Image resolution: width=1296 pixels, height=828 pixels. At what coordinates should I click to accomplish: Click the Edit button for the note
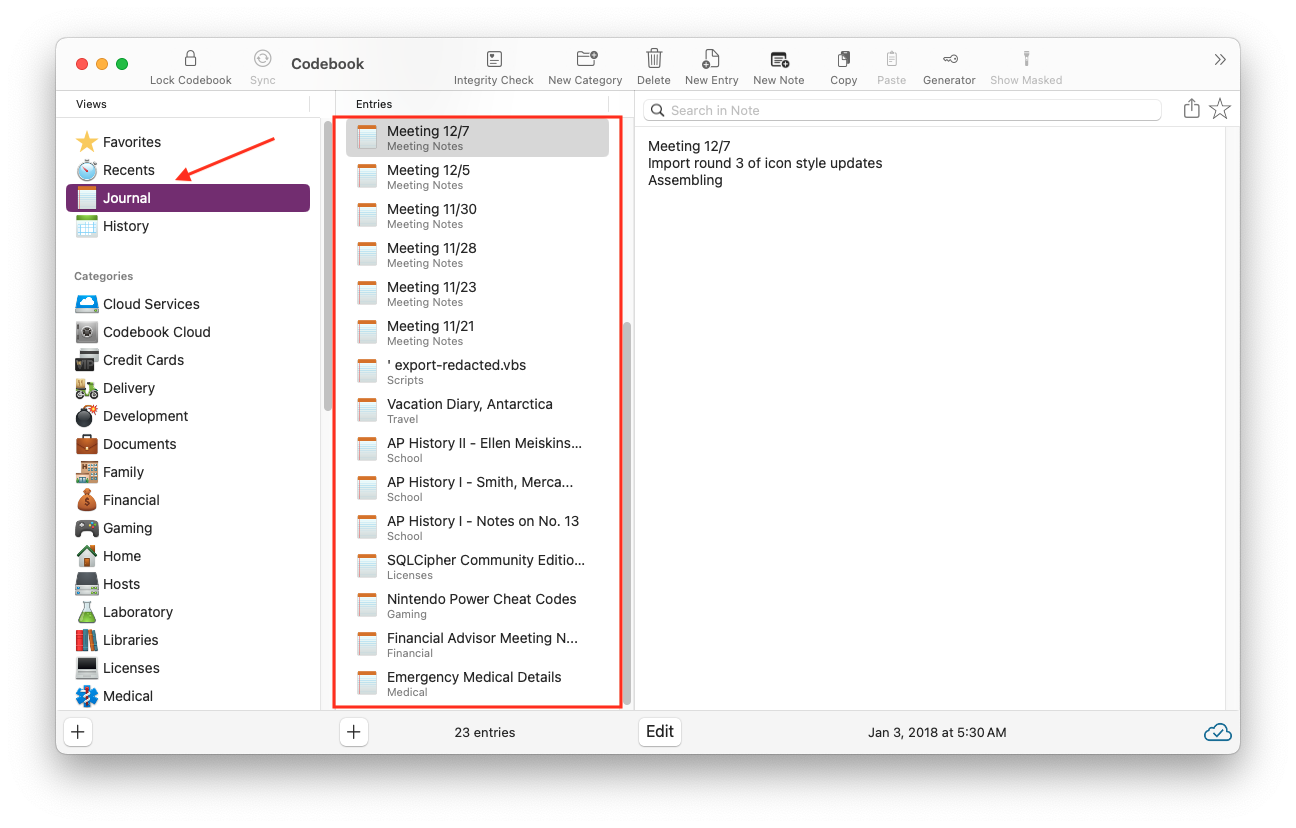660,732
